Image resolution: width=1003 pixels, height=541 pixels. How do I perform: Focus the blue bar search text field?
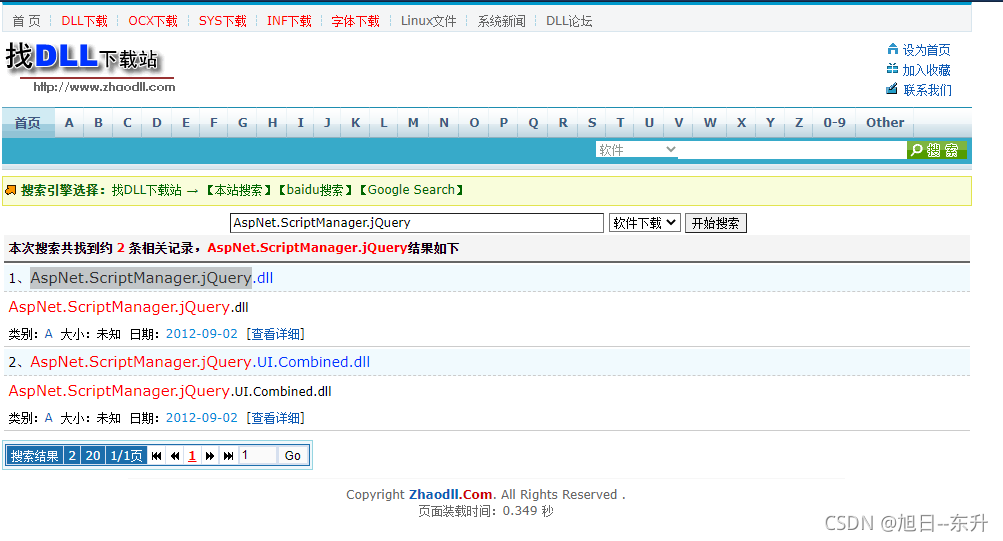(792, 150)
